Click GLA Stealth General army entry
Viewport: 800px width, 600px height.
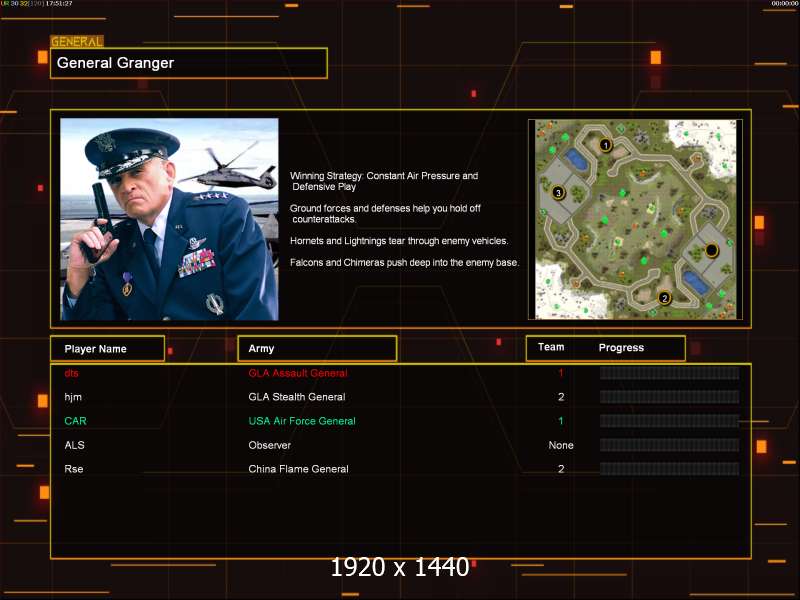click(297, 397)
